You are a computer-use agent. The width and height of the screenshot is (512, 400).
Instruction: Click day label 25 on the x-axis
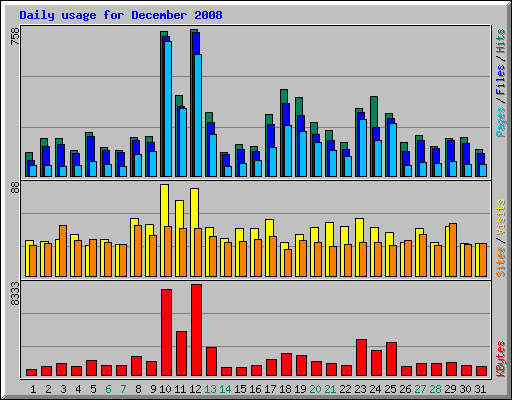(390, 389)
